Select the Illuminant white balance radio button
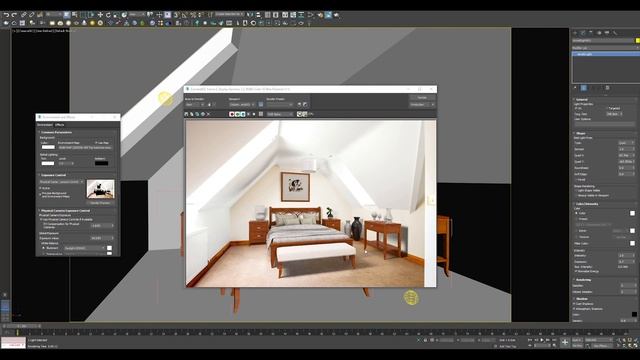Screen dimensions: 640x360 click(x=43, y=248)
